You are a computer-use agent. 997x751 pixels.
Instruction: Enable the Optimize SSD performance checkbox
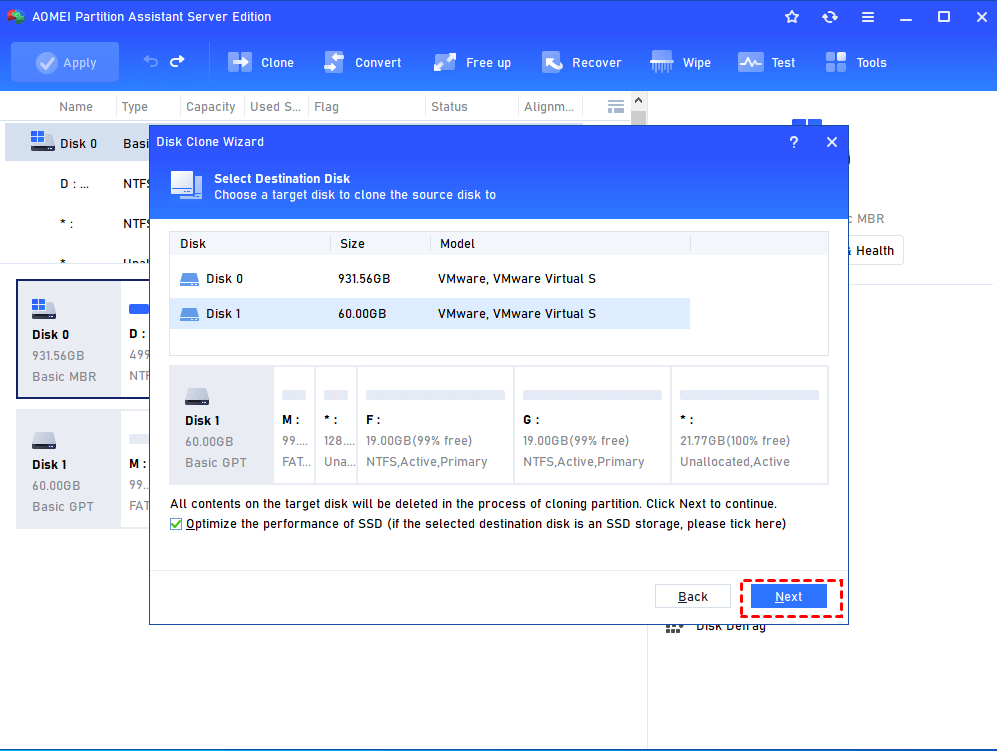coord(175,523)
